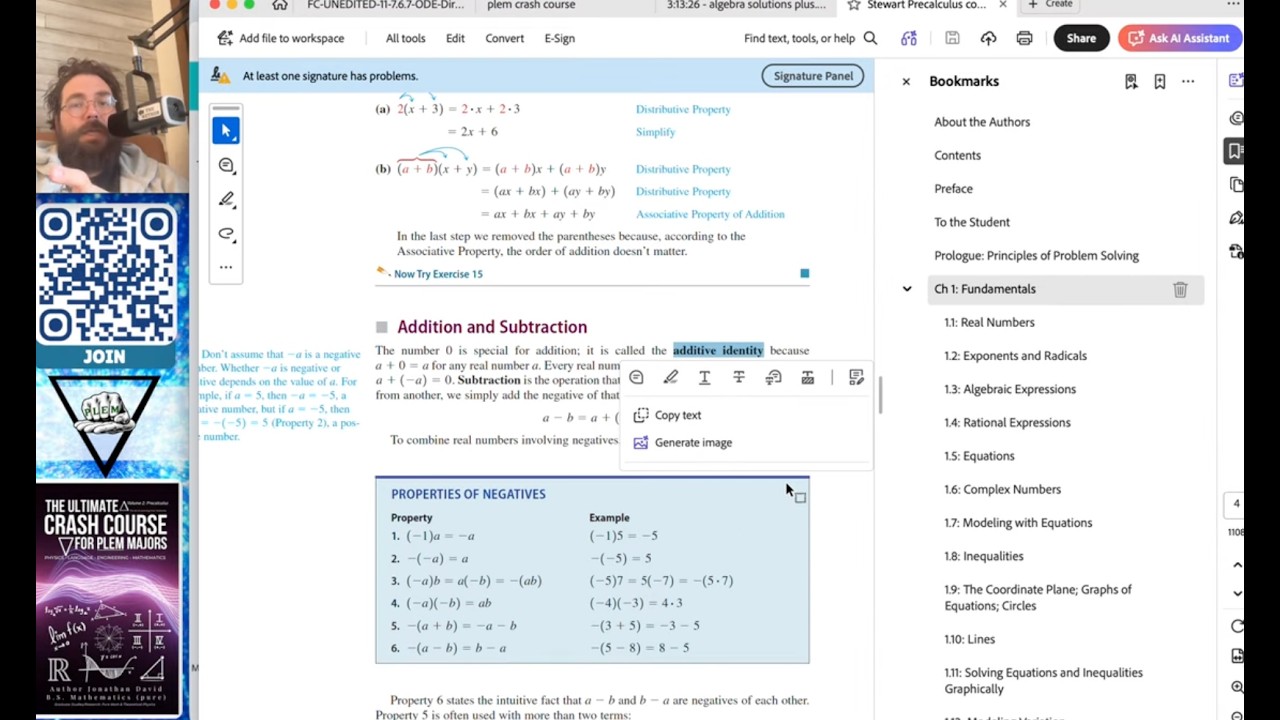1280x720 pixels.
Task: Jump to 1.8: Inequalities bookmark
Action: 984,556
